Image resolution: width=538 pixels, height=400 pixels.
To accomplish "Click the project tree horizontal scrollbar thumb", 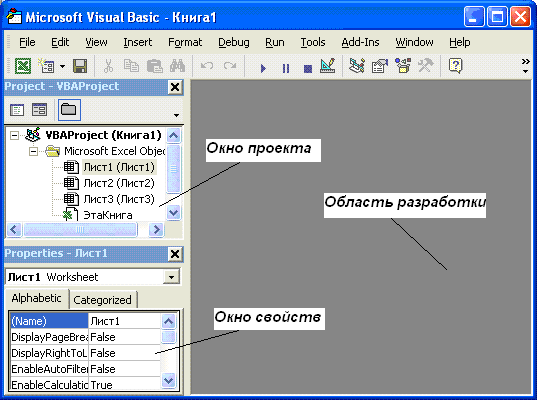I will [80, 230].
